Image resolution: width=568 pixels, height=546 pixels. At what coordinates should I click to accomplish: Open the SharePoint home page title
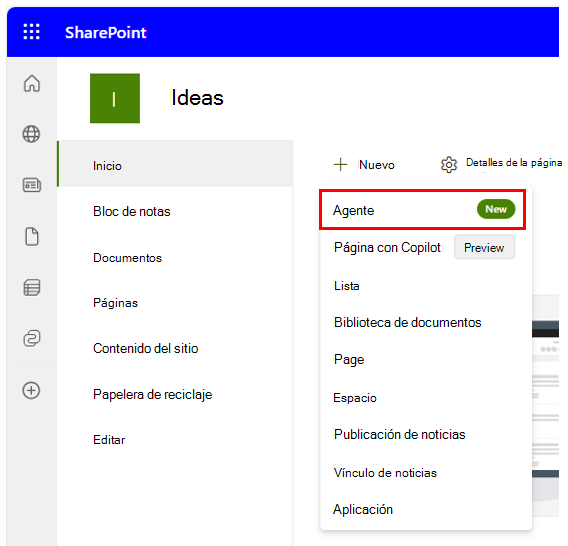pyautogui.click(x=105, y=33)
